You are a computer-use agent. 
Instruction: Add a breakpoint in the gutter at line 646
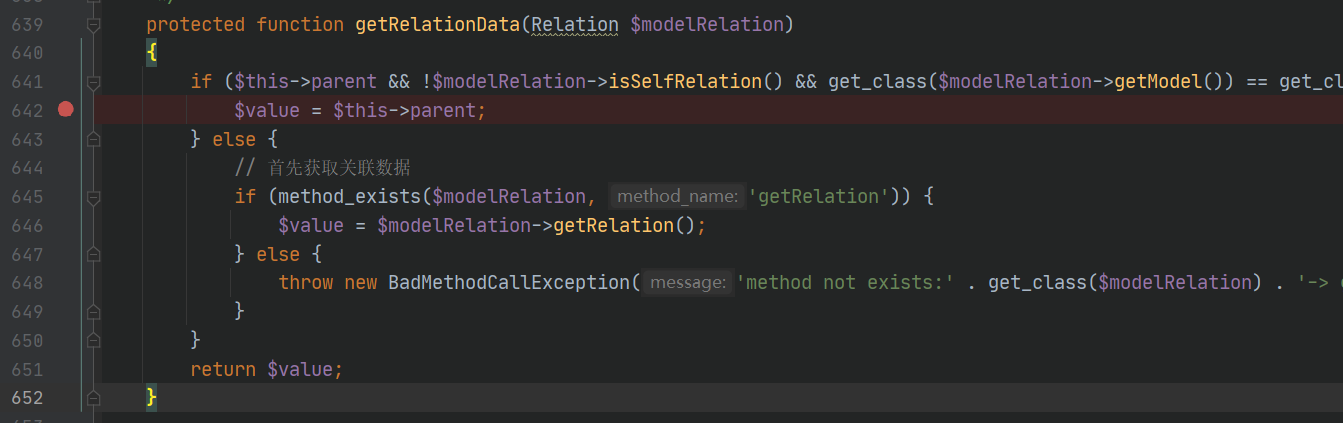[x=66, y=226]
